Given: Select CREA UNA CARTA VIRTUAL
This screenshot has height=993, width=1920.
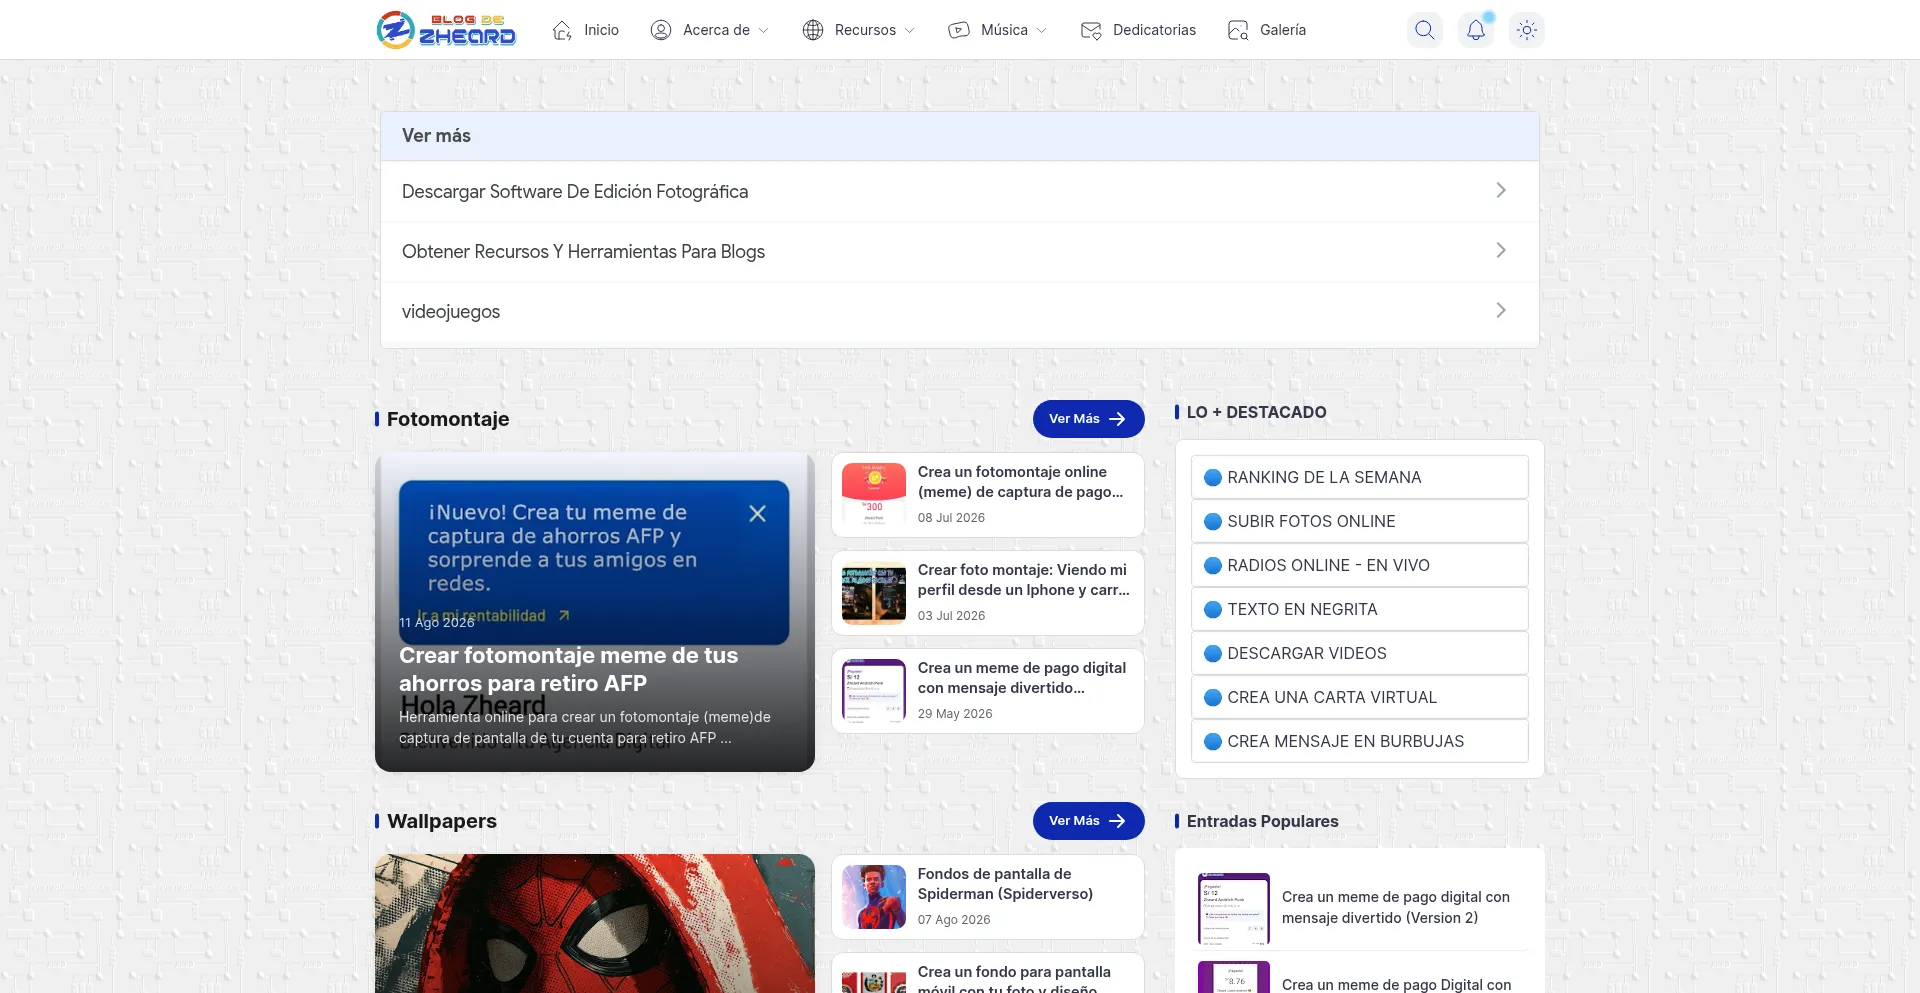Looking at the screenshot, I should (x=1359, y=697).
